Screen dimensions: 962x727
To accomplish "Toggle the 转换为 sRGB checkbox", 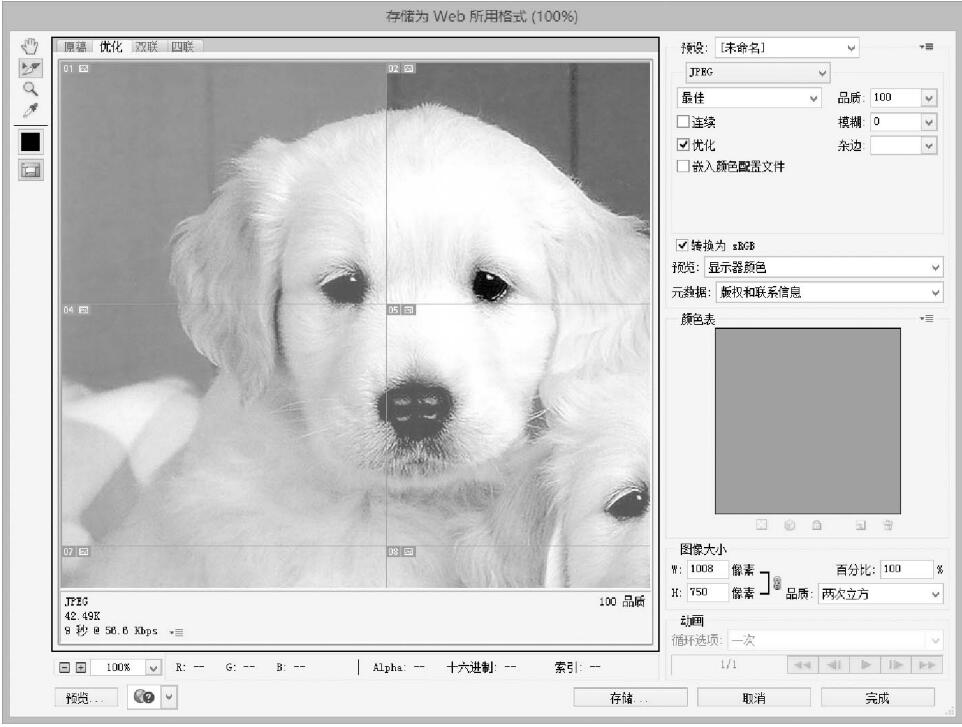I will (683, 244).
